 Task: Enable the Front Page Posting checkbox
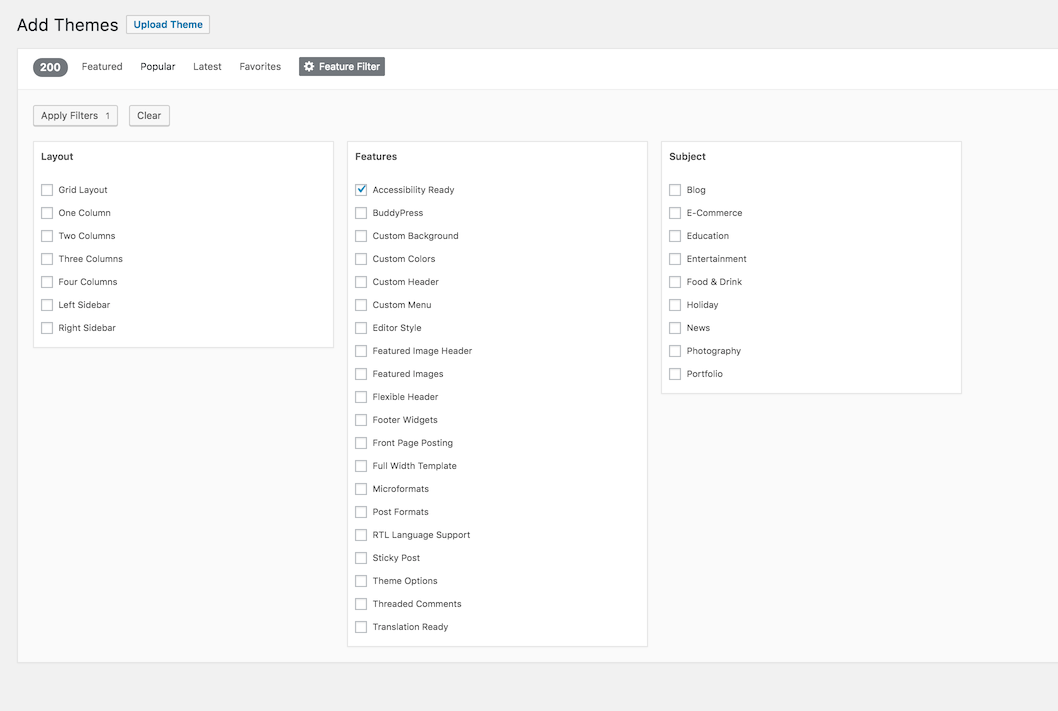click(x=361, y=443)
